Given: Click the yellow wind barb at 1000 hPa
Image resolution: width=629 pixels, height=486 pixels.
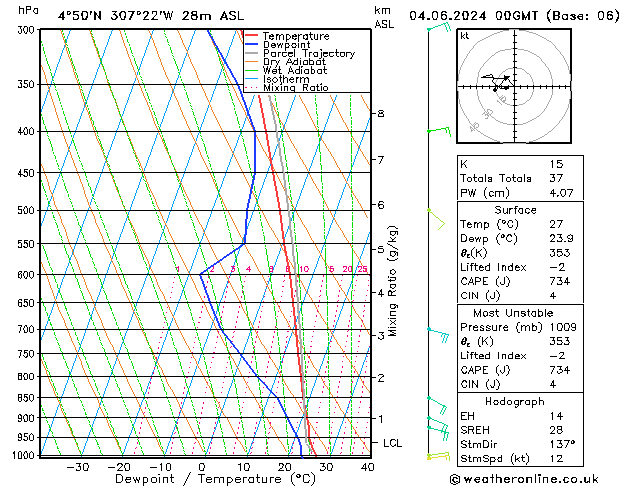Looking at the screenshot, I should coord(438,455).
